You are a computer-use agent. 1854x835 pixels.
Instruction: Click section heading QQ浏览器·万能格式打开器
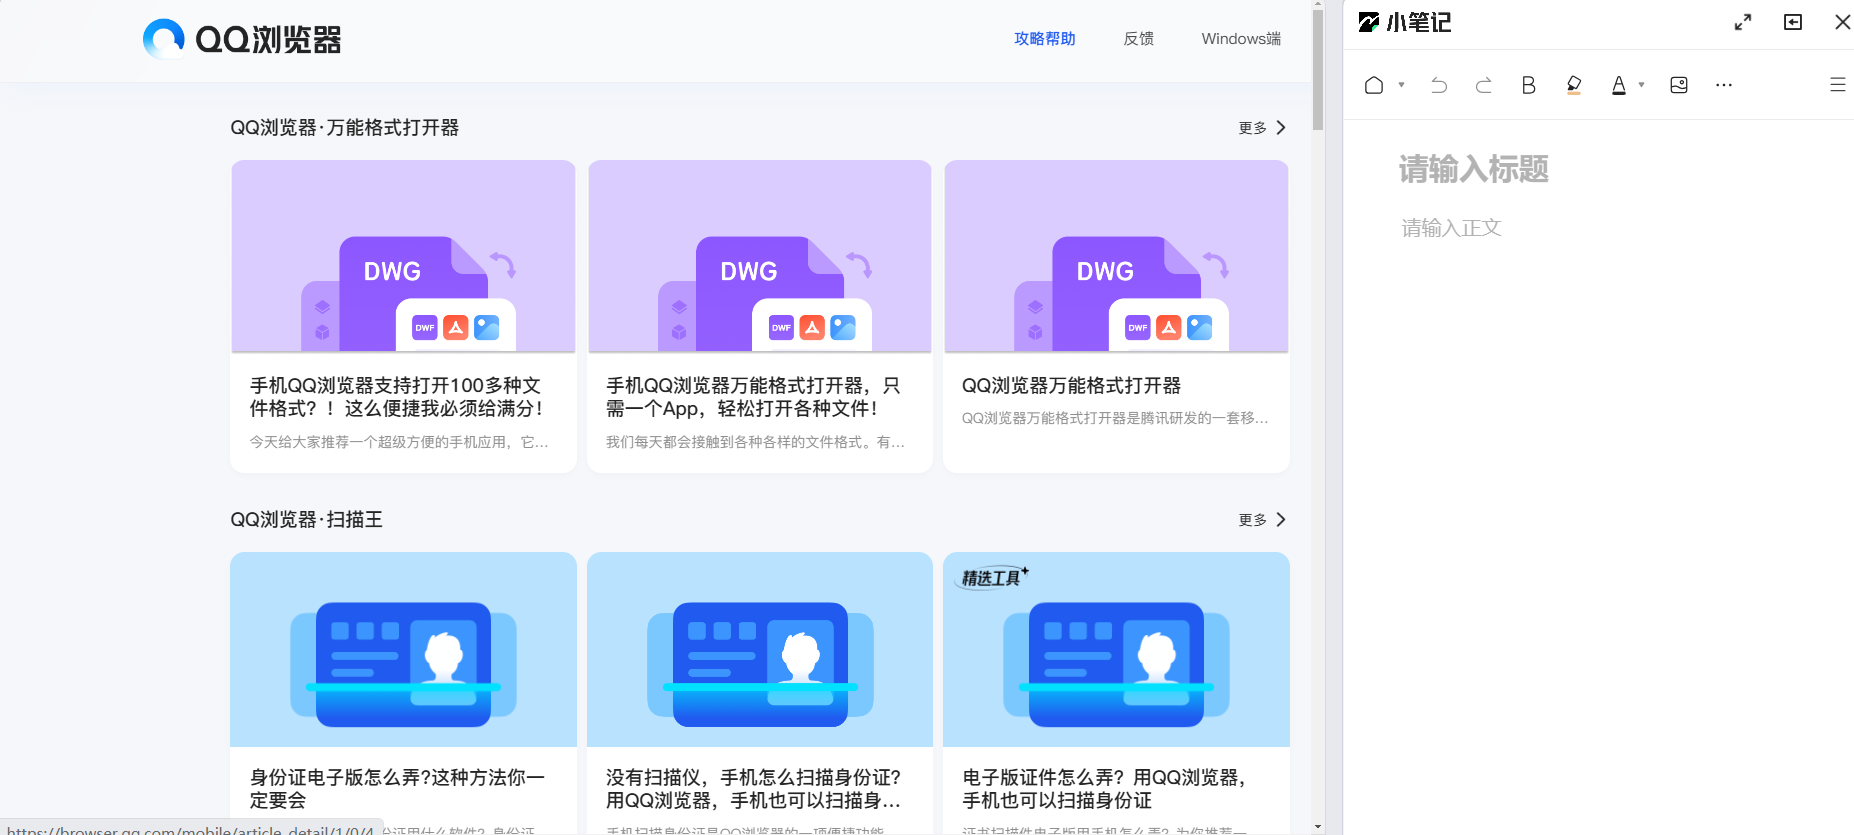coord(345,128)
